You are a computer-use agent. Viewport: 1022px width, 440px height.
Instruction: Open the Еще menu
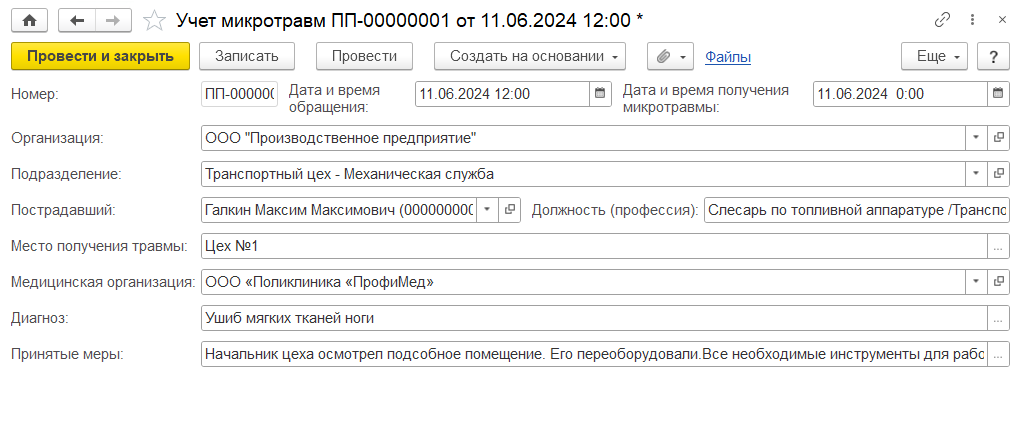tap(935, 57)
